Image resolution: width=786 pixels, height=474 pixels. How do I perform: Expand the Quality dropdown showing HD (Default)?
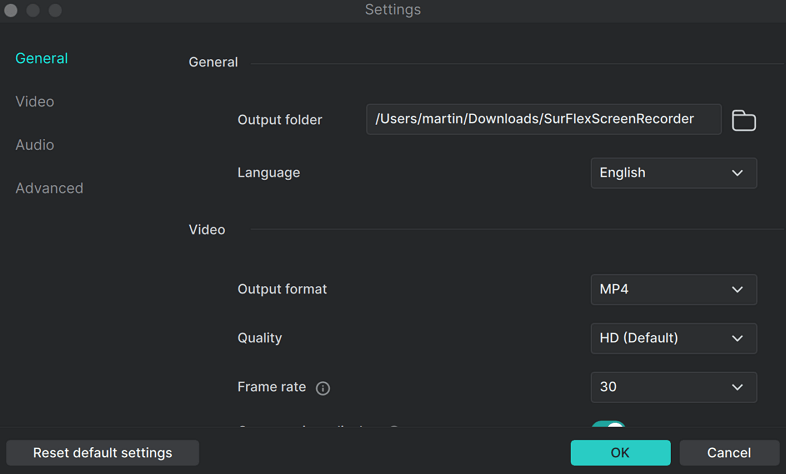[x=674, y=338]
